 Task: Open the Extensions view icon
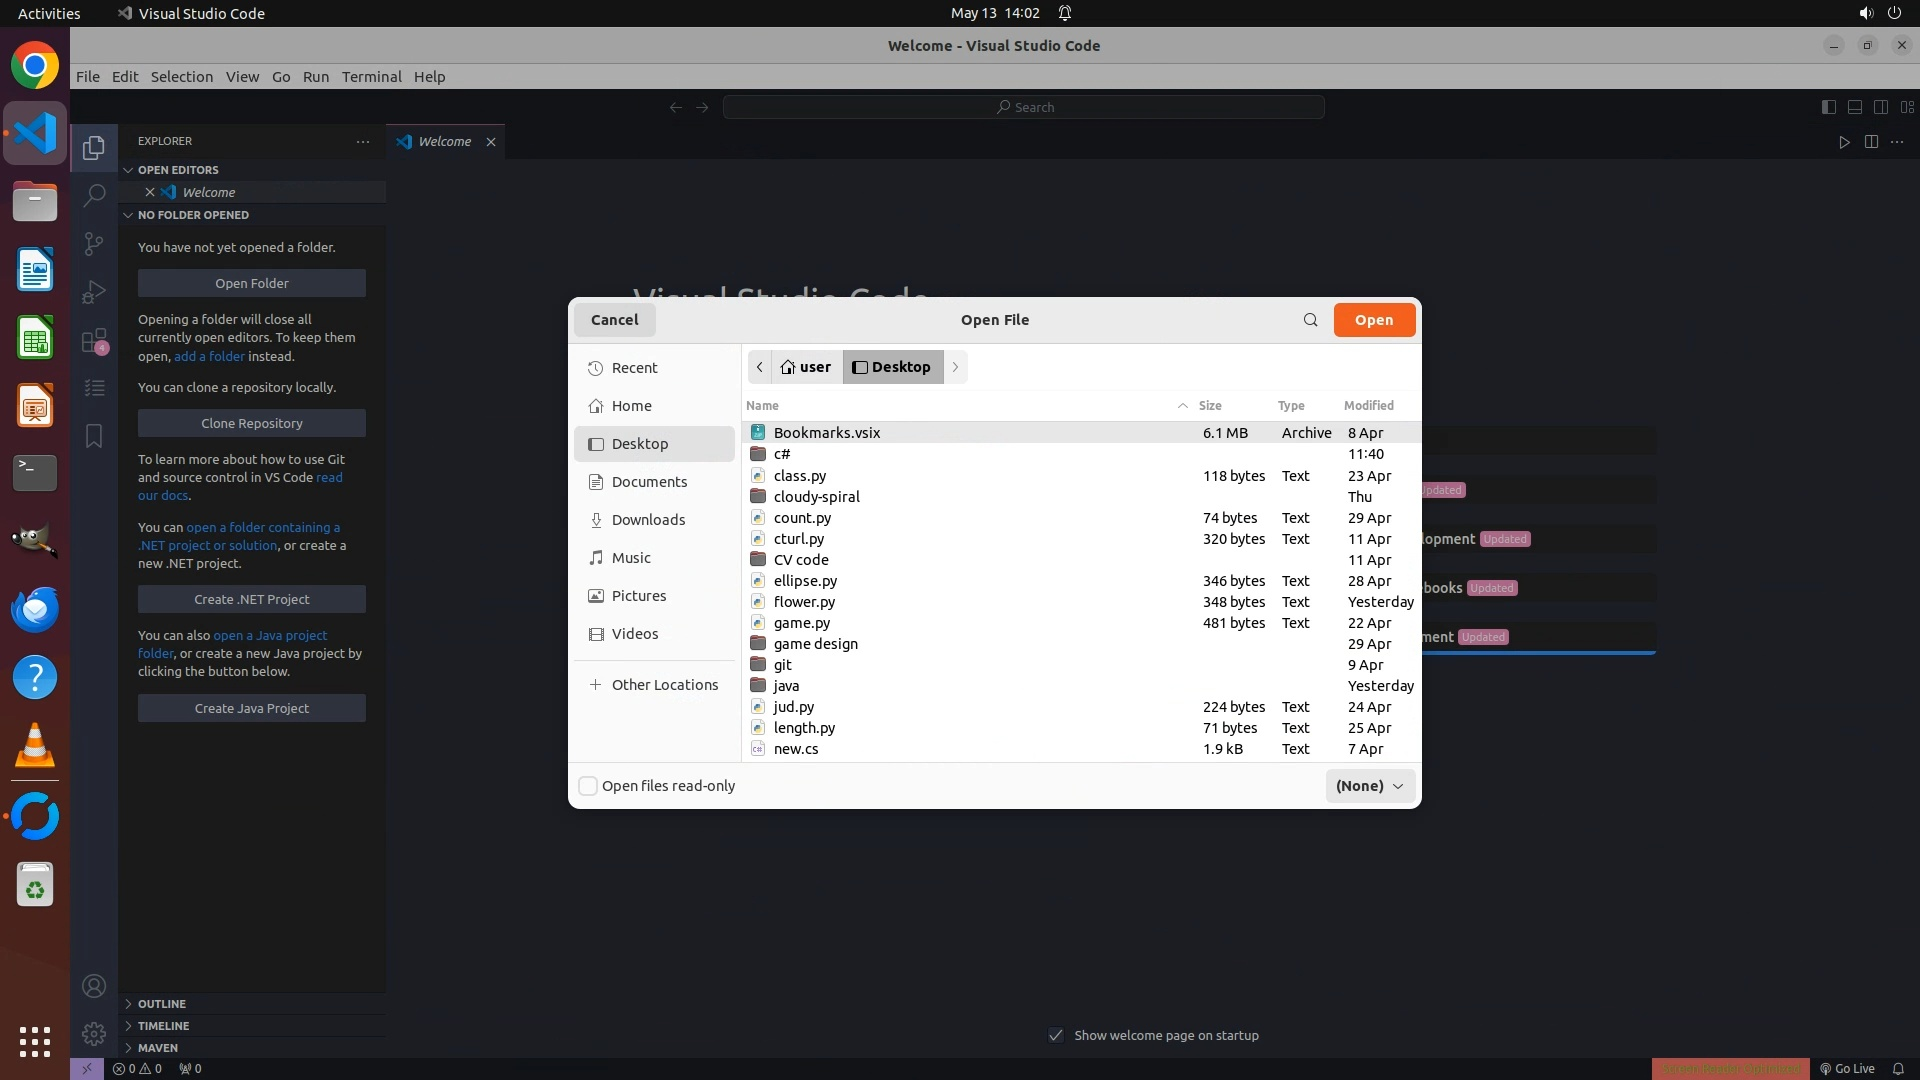(x=94, y=341)
